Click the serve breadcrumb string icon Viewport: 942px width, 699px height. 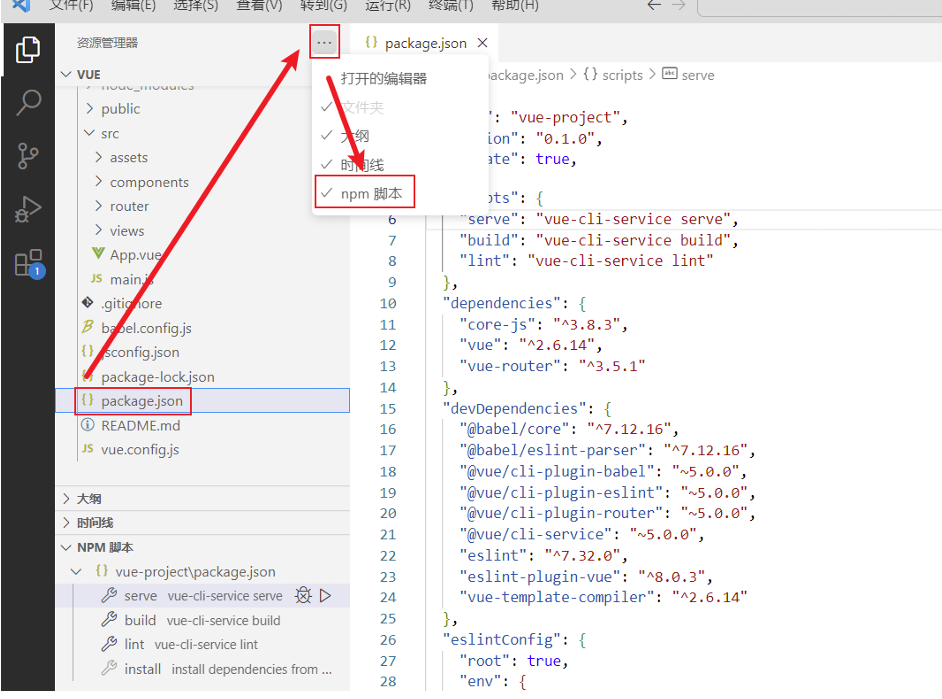point(669,73)
